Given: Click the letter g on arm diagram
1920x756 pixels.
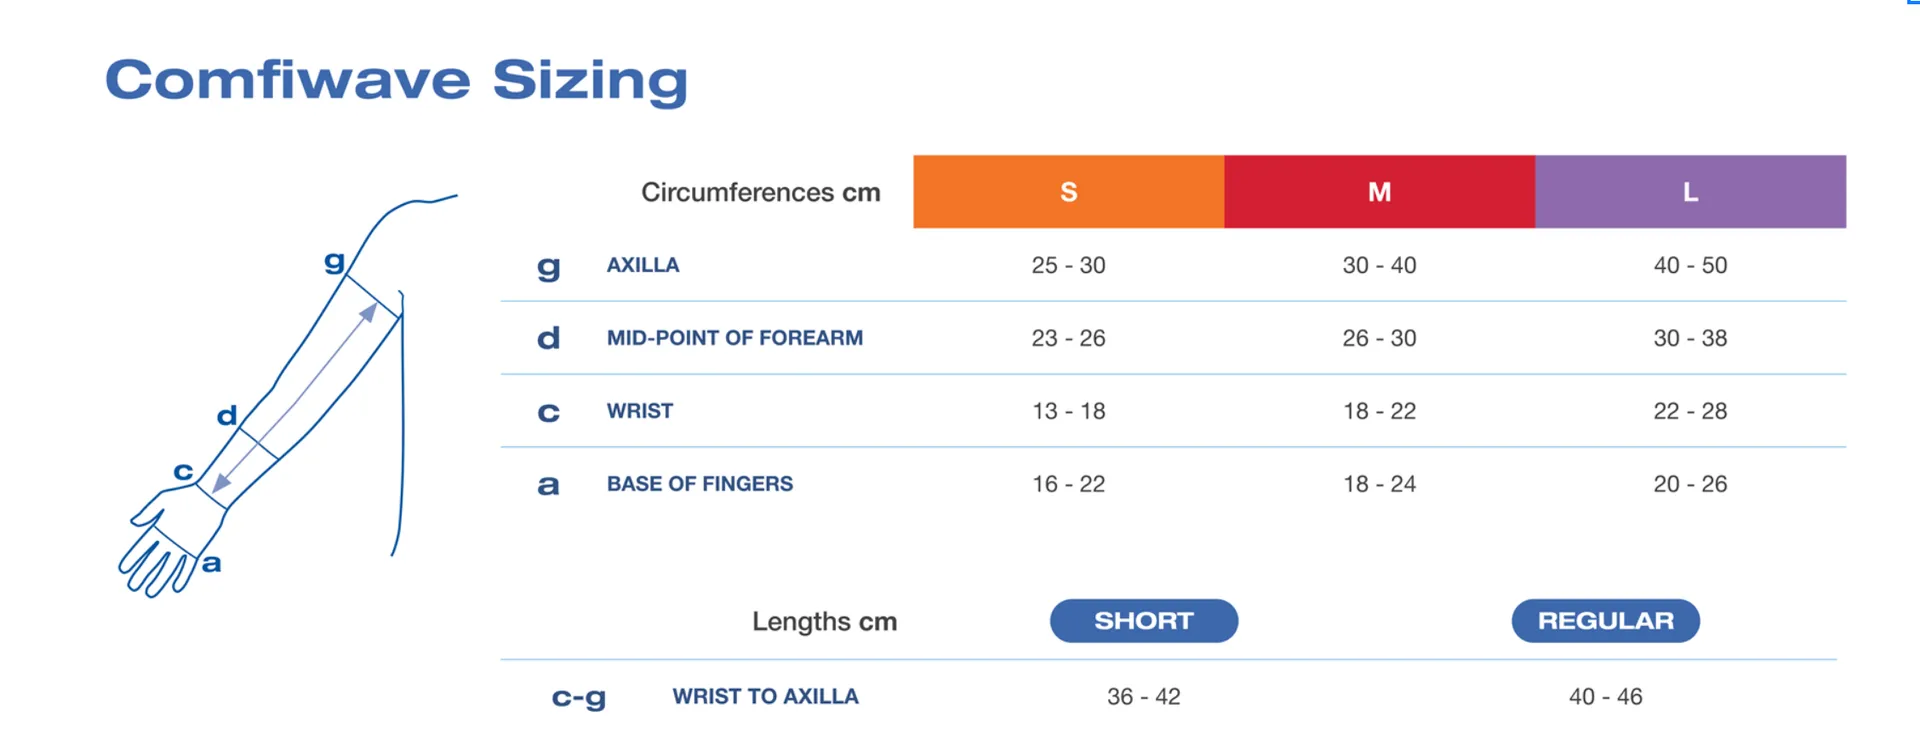Looking at the screenshot, I should point(334,262).
